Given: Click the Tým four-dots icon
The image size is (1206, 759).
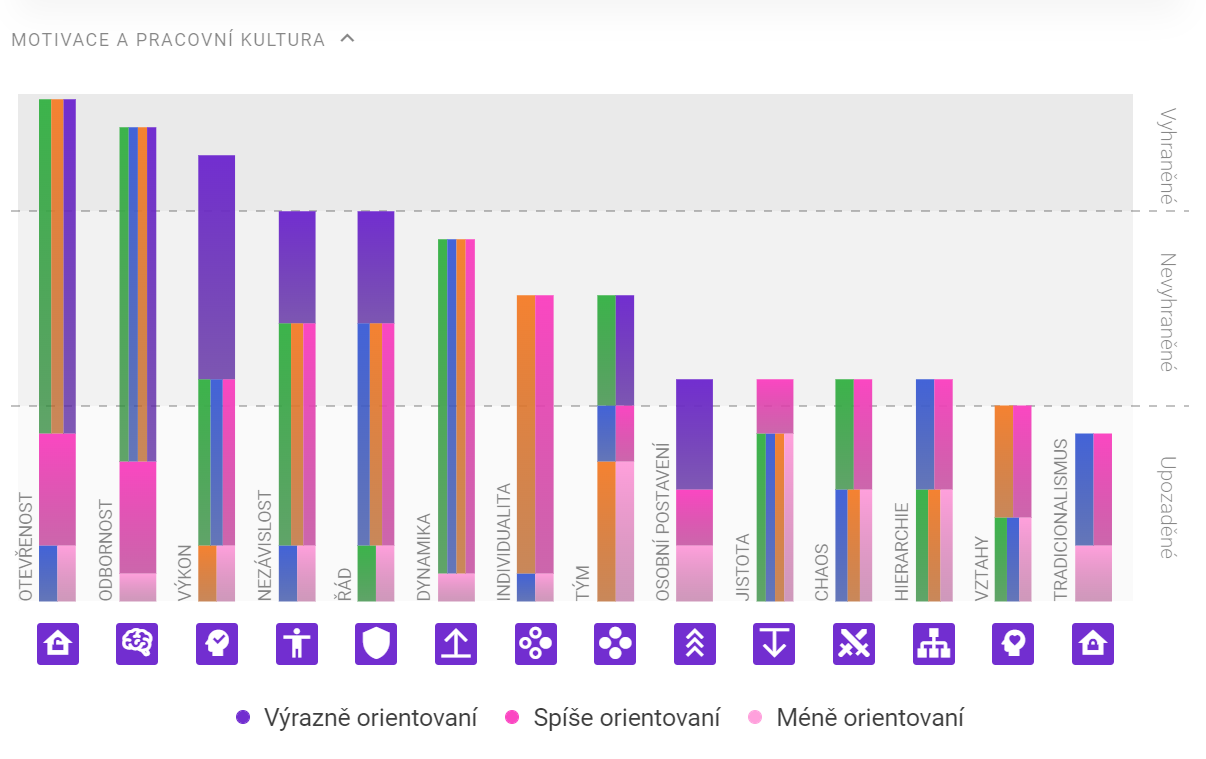Looking at the screenshot, I should [x=615, y=644].
